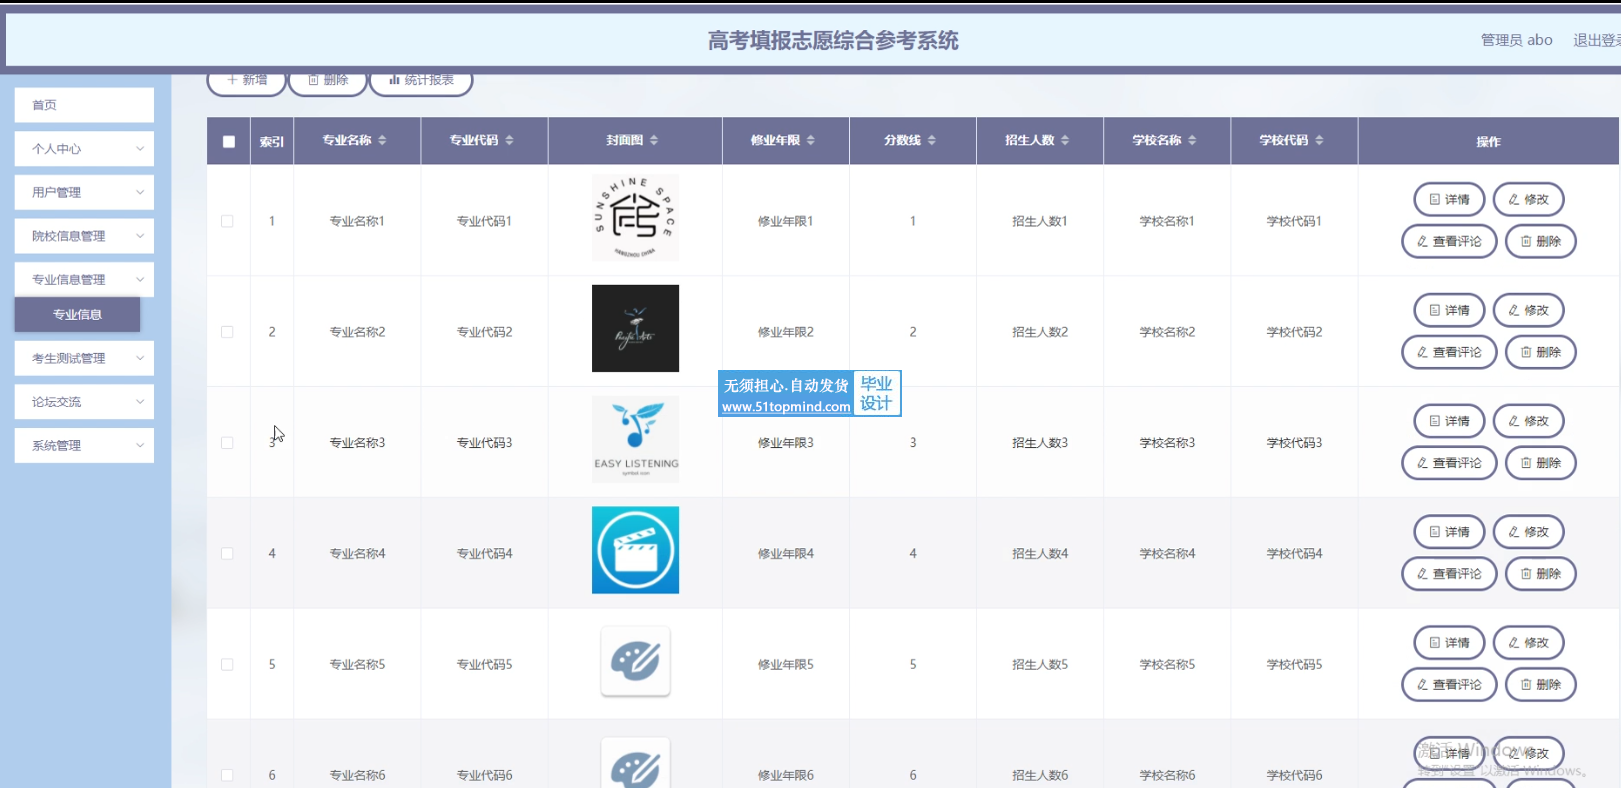Open the blue clapperboard cover thumbnail

click(x=635, y=550)
